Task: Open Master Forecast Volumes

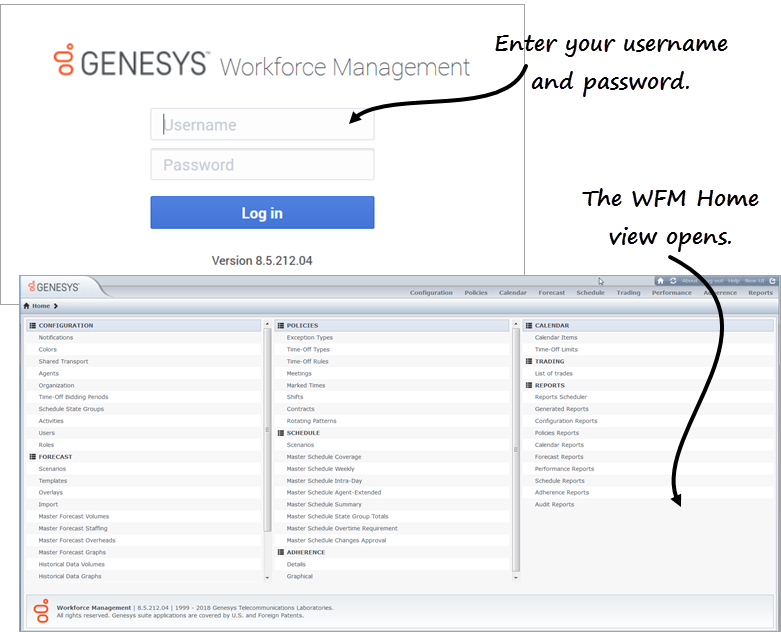Action: (74, 516)
